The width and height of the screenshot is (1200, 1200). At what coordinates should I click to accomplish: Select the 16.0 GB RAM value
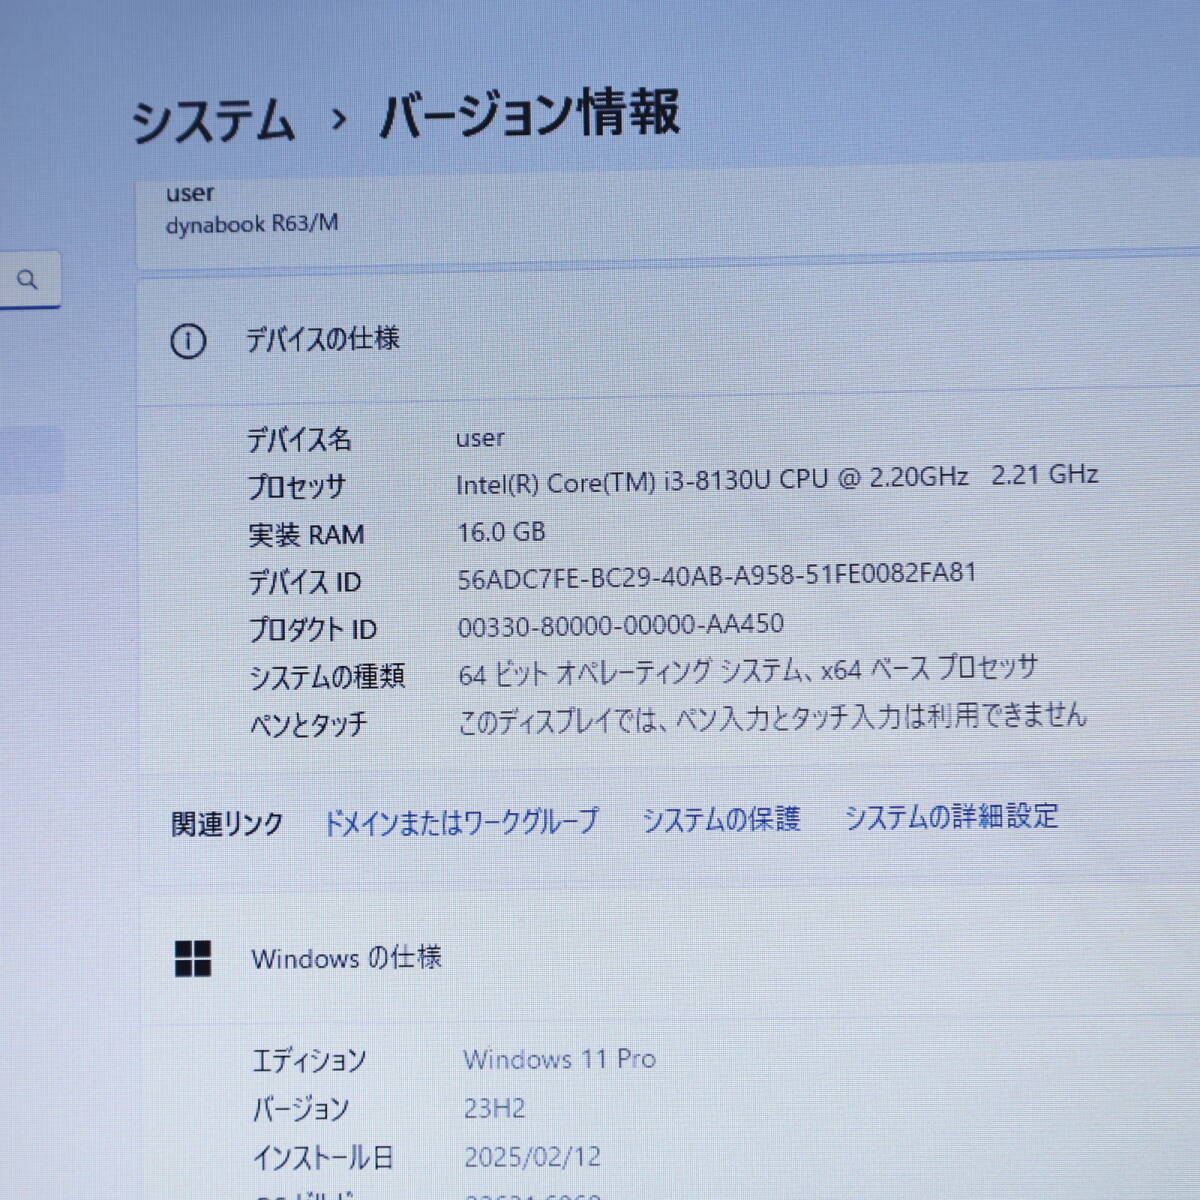click(501, 532)
